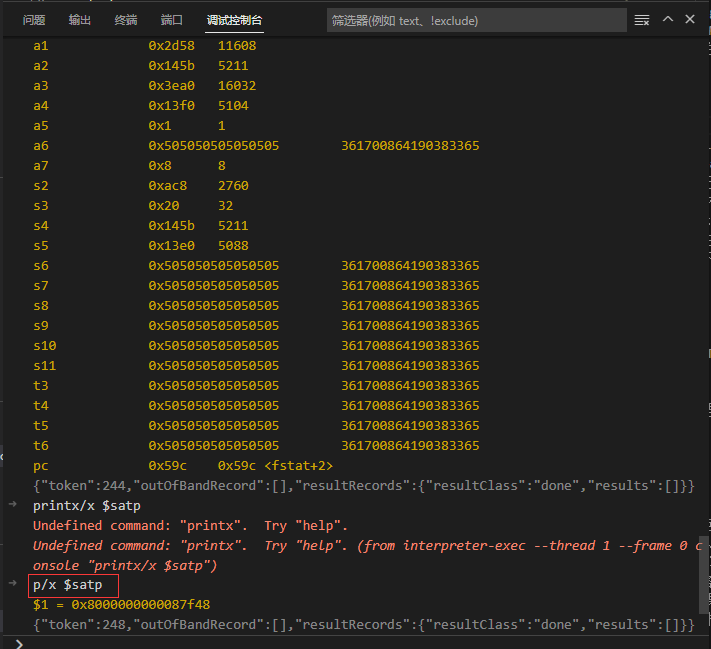Focus the 筛选器 filter input box
The width and height of the screenshot is (711, 649).
pos(475,20)
